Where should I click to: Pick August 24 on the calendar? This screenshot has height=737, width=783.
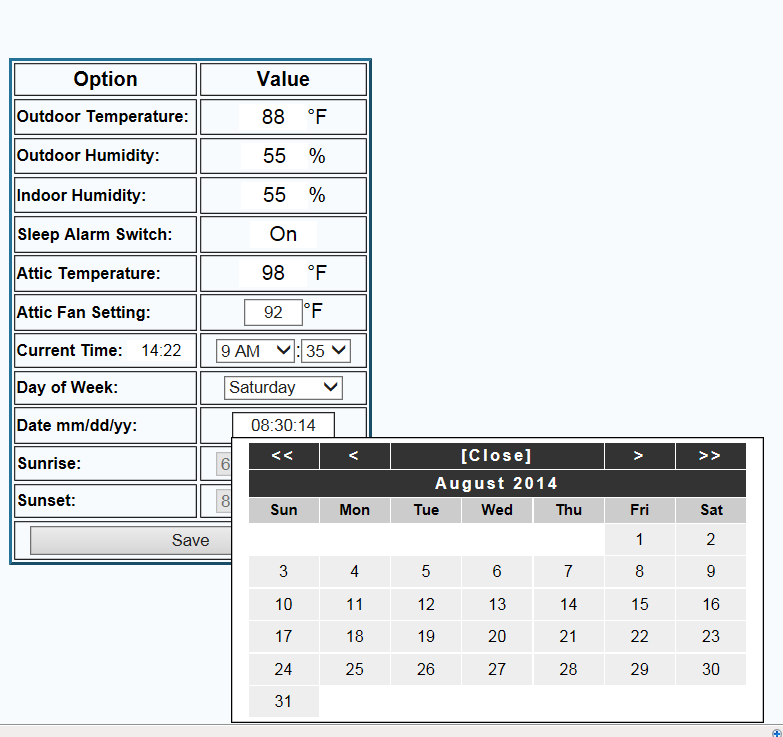283,669
